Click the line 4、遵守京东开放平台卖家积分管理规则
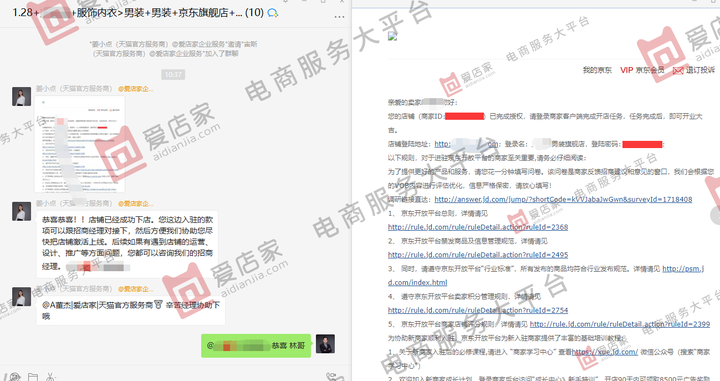This screenshot has height=381, width=720. tap(464, 297)
